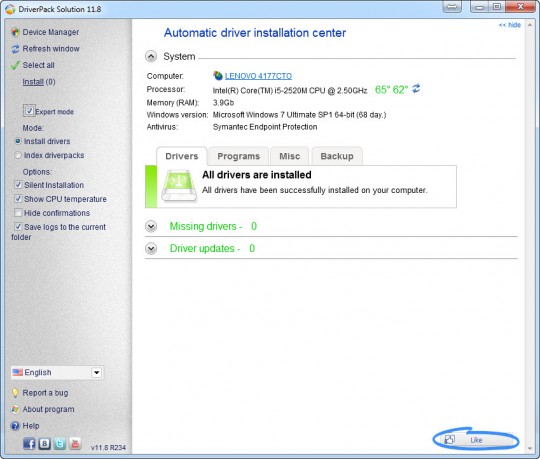
Task: Click the Report a bug lightbulb icon
Action: coord(15,393)
